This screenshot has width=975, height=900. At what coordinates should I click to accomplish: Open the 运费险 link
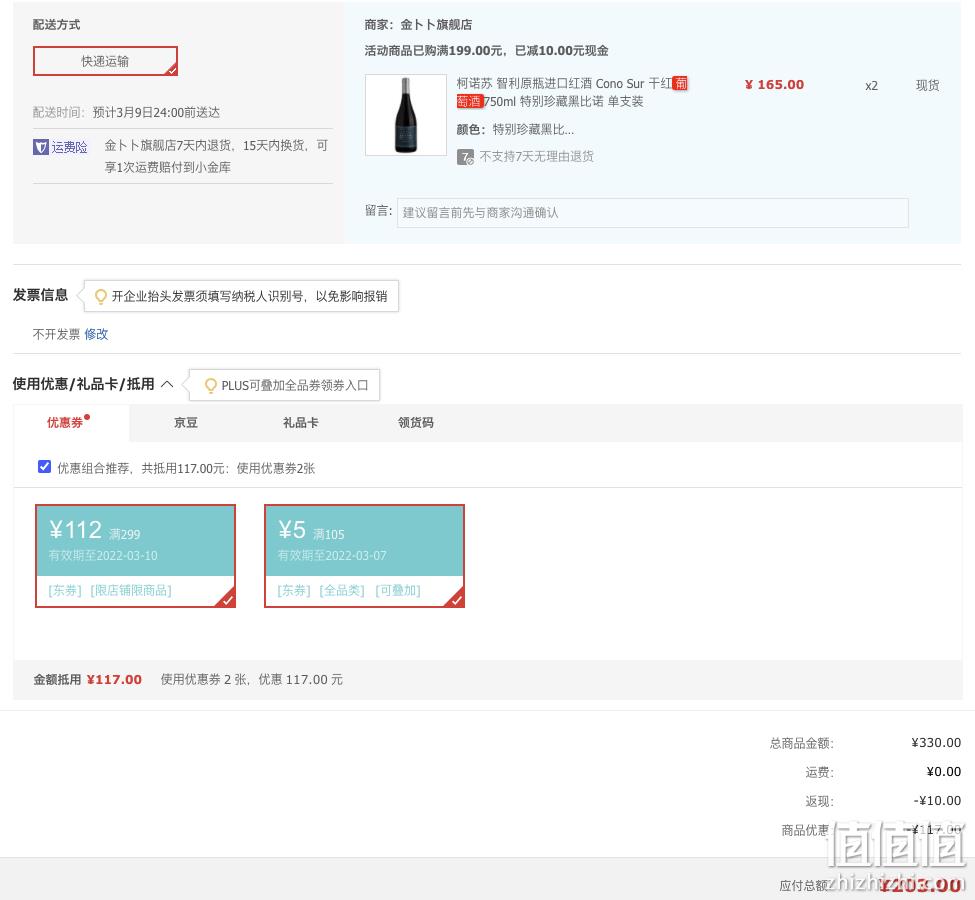pos(69,147)
